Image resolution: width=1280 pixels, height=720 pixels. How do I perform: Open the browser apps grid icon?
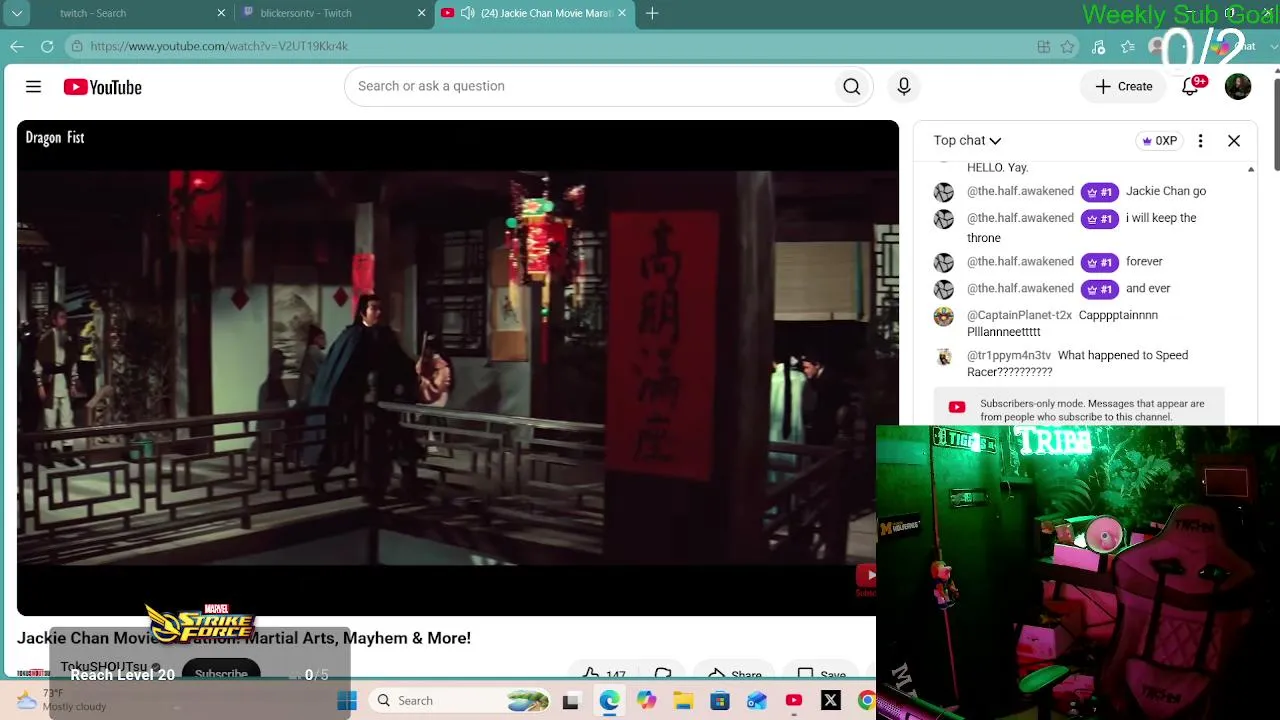1044,46
